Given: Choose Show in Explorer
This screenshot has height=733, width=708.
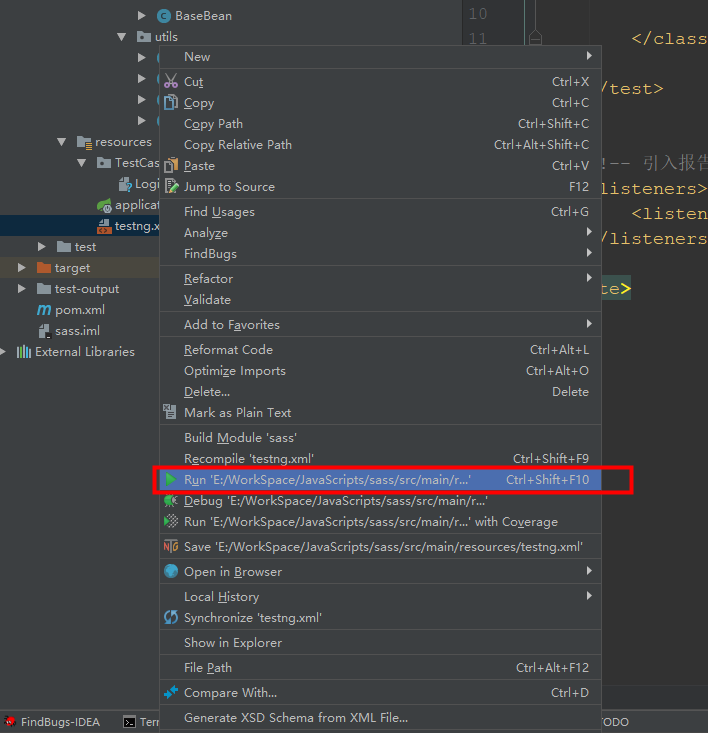Looking at the screenshot, I should tap(380, 642).
